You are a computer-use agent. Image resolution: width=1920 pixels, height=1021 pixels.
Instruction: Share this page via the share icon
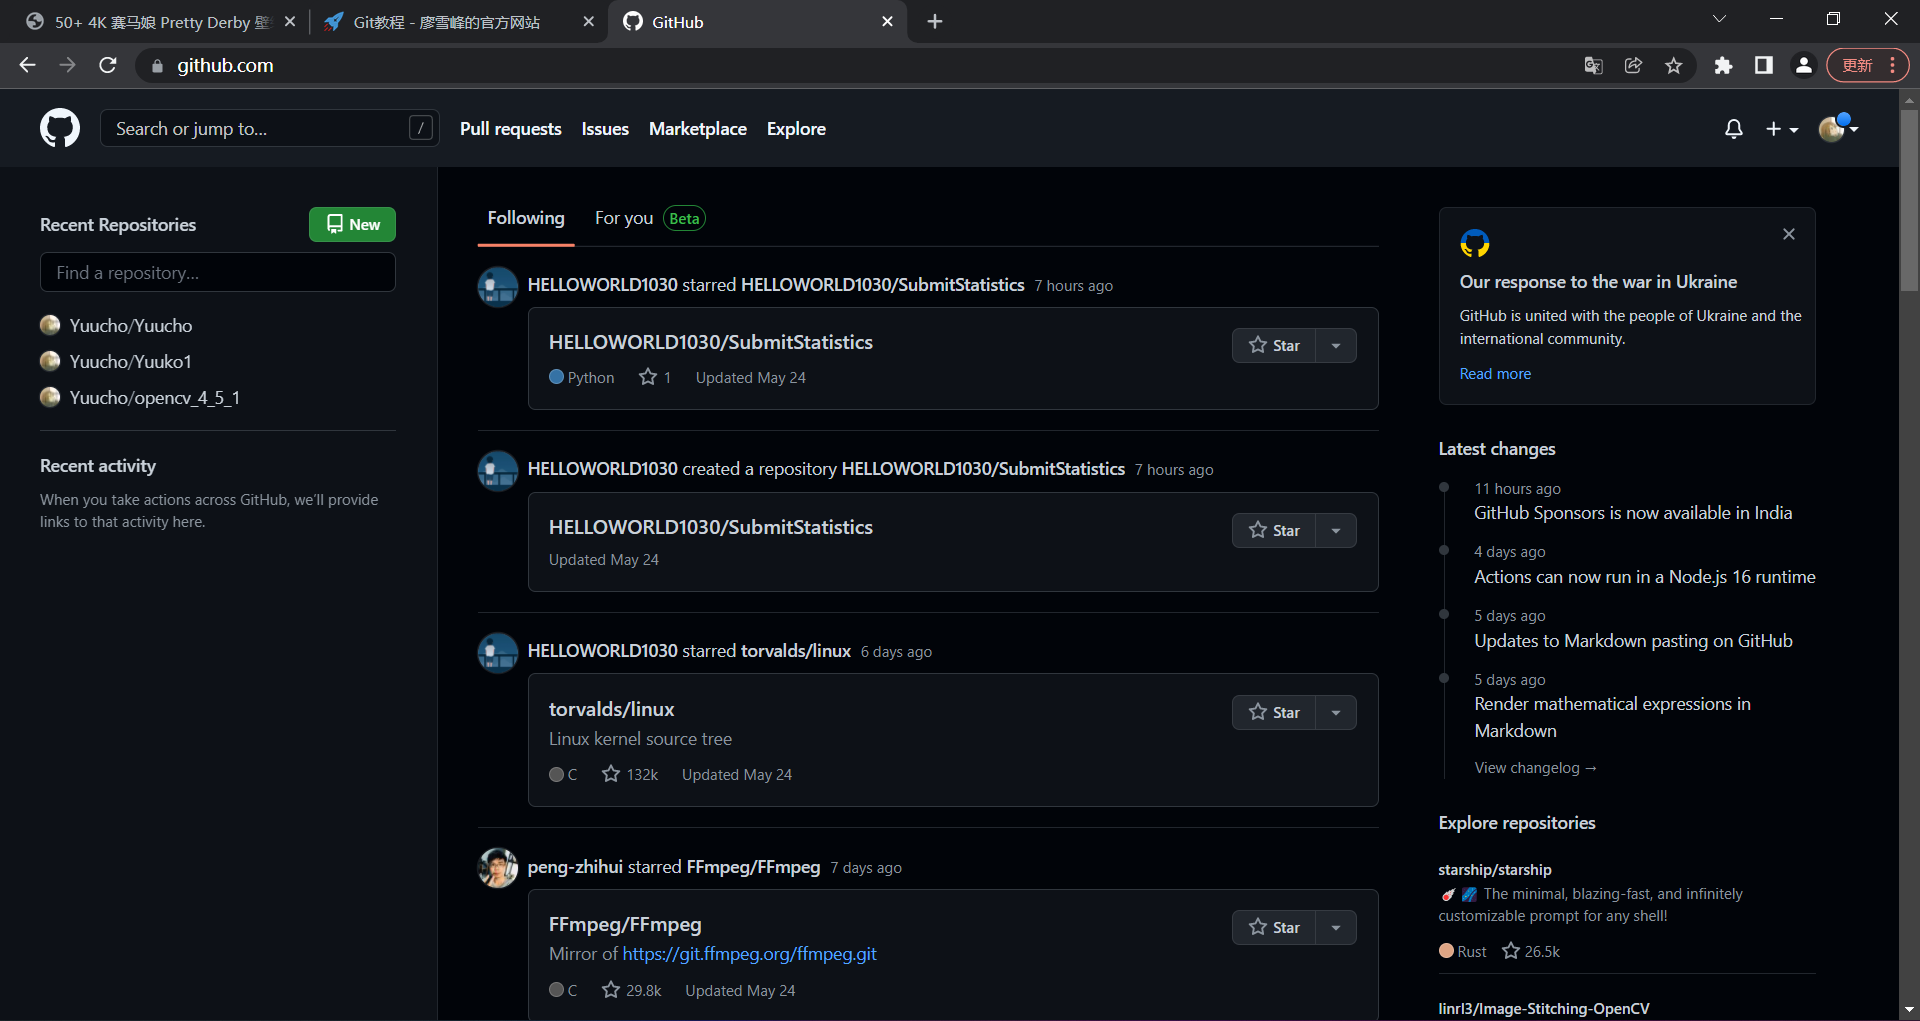[1634, 65]
